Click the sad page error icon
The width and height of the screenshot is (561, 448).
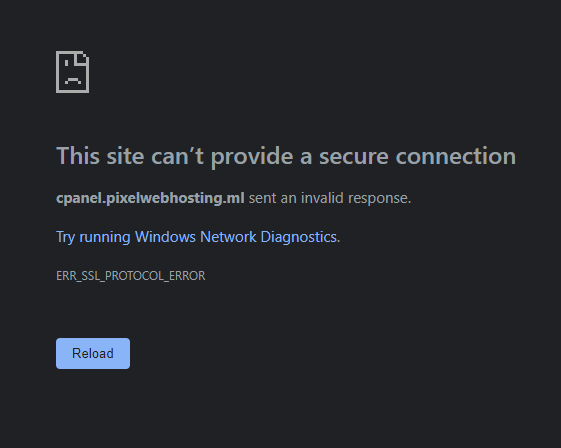pyautogui.click(x=73, y=72)
